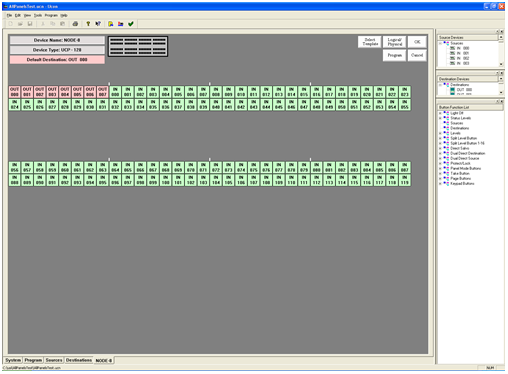Image resolution: width=508 pixels, height=374 pixels.
Task: Select the OUT 003 pink panel button
Action: click(x=52, y=92)
